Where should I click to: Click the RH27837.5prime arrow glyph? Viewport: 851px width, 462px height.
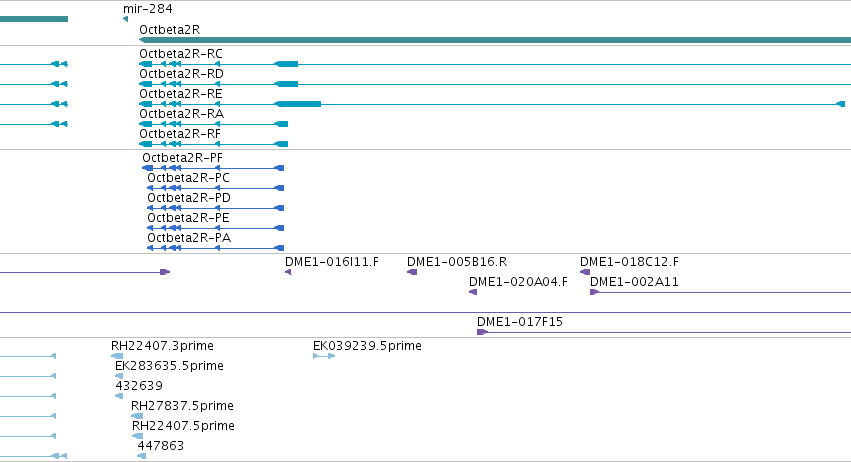[x=137, y=416]
